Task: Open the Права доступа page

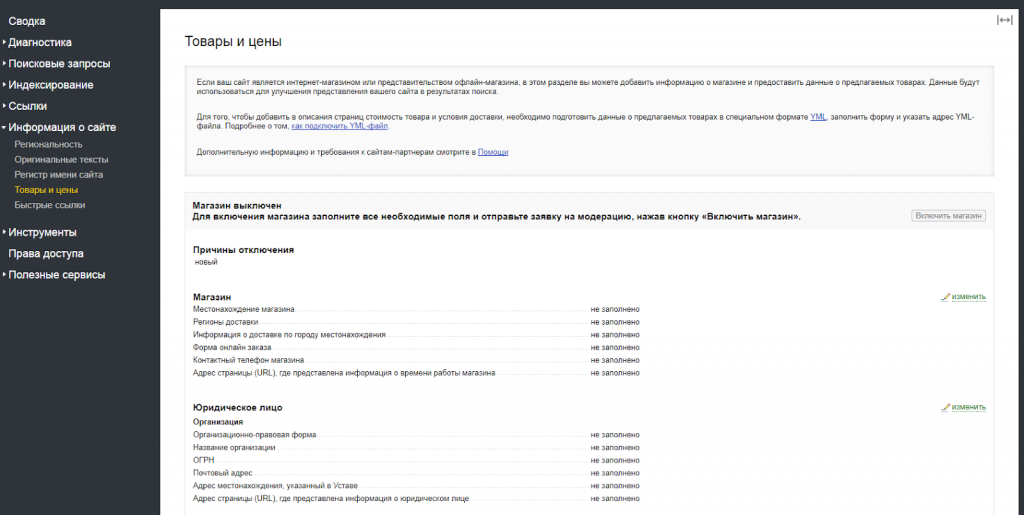Action: tap(46, 253)
